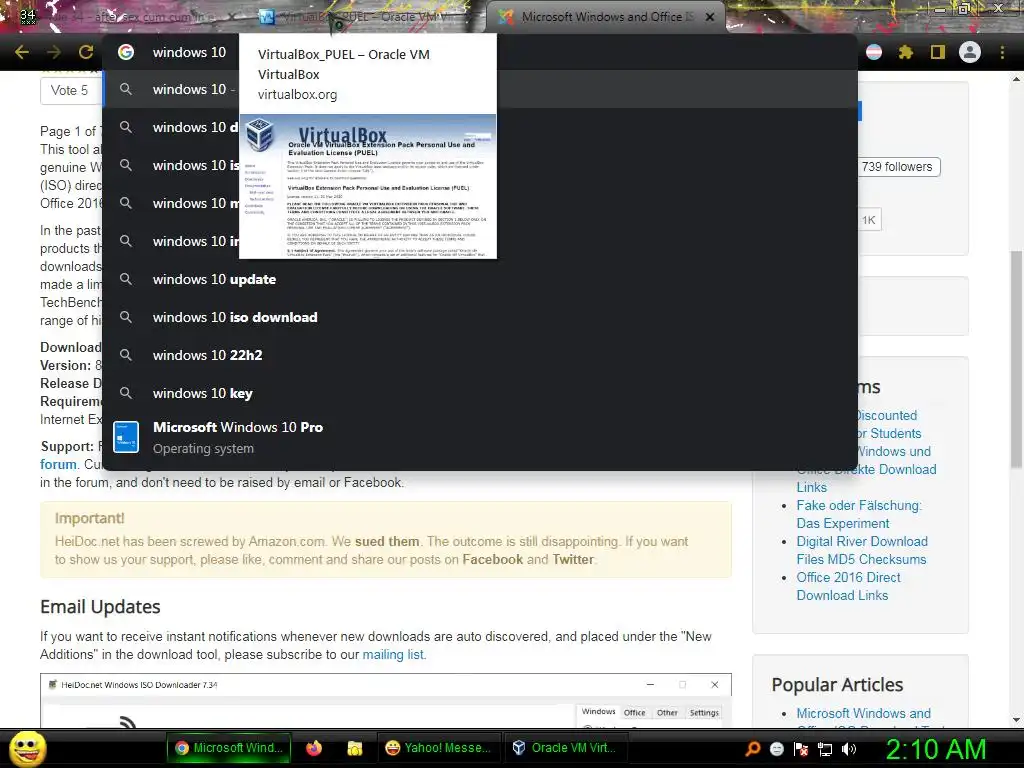The image size is (1024, 768).
Task: Close the Microsoft Windows and Office tab
Action: tap(710, 17)
